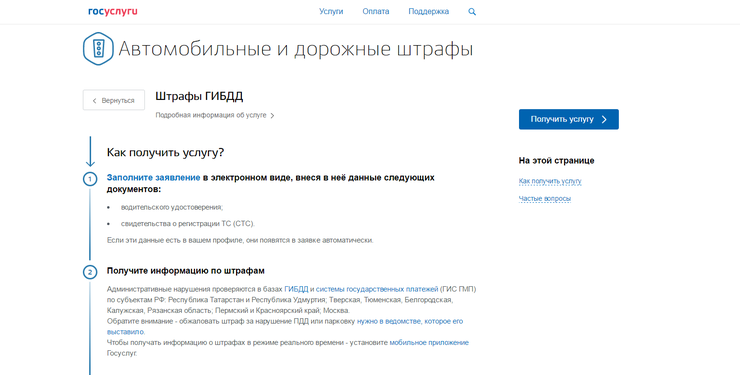Click водительского удостоверения list item
Screen dimensions: 740x375
pyautogui.click(x=172, y=207)
